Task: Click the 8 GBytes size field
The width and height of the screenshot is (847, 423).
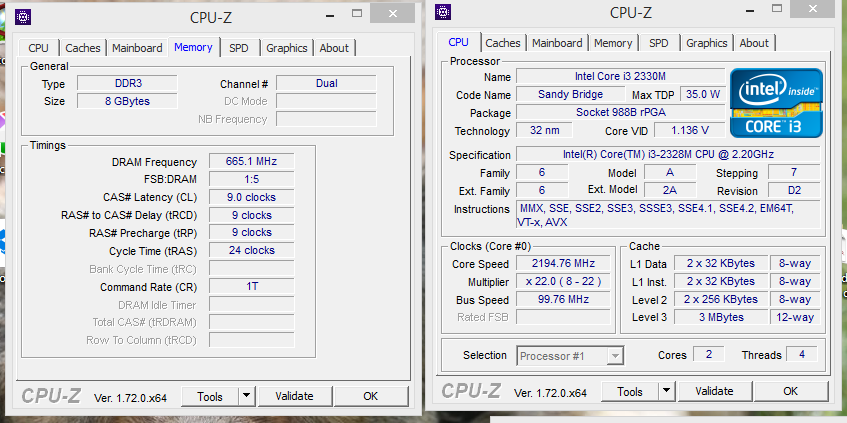Action: pyautogui.click(x=127, y=101)
